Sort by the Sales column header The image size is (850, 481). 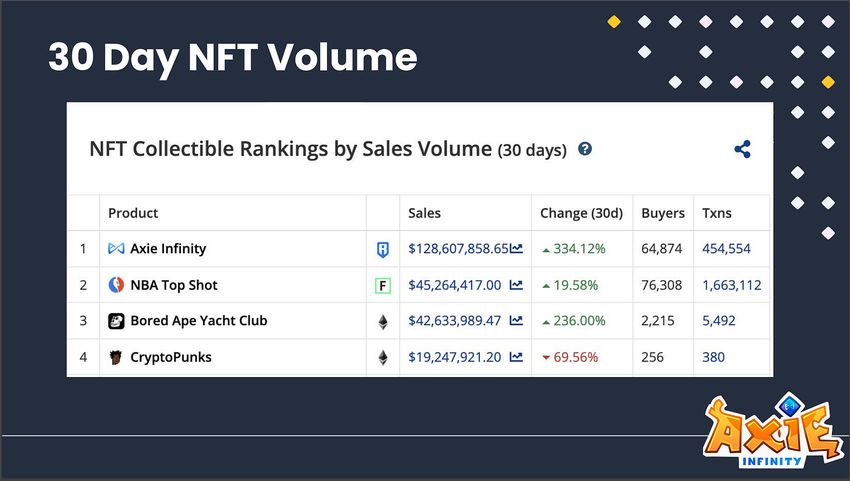coord(425,213)
